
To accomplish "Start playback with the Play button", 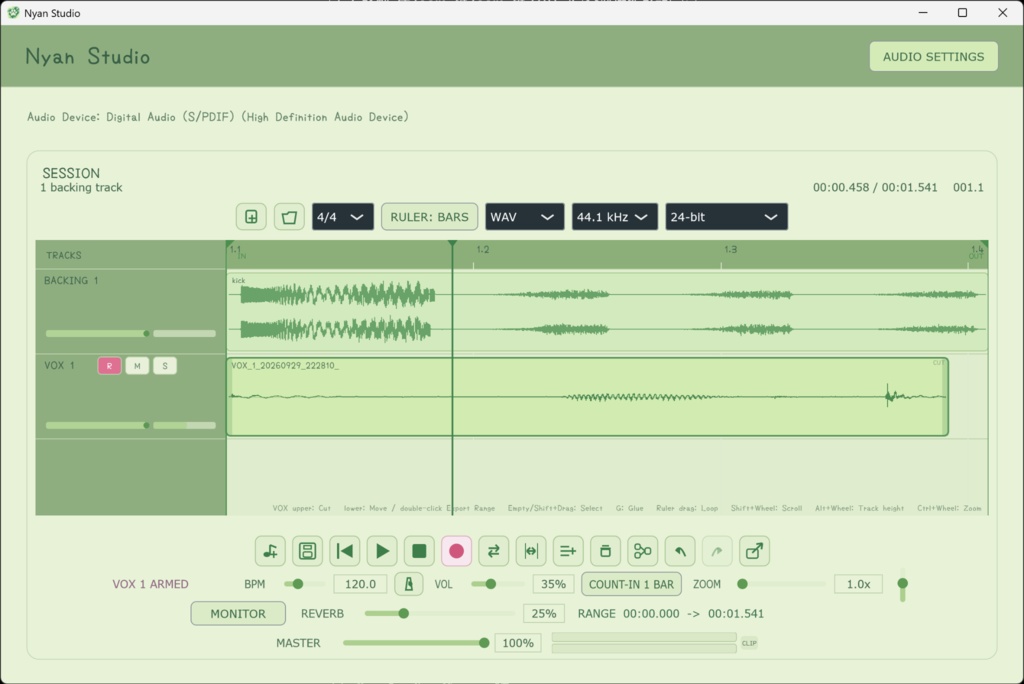I will pyautogui.click(x=382, y=551).
